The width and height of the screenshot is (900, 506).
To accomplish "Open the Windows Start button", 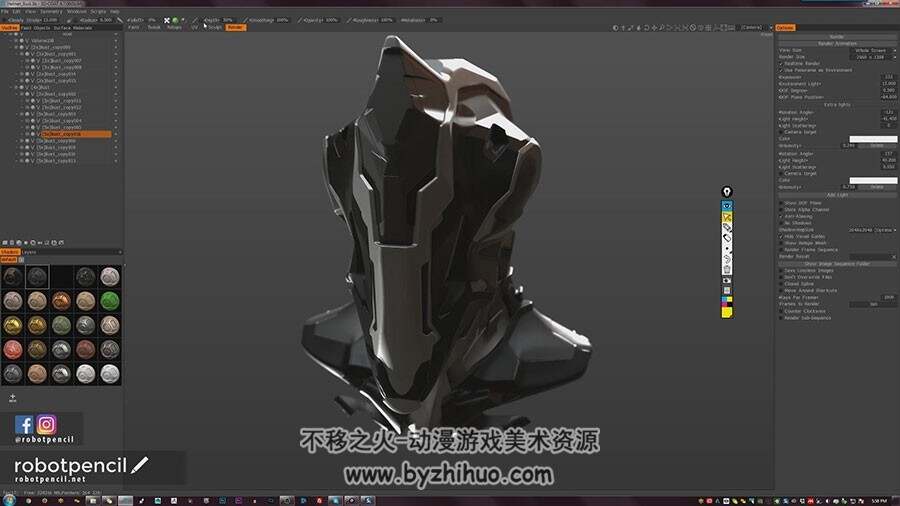I will coord(9,501).
